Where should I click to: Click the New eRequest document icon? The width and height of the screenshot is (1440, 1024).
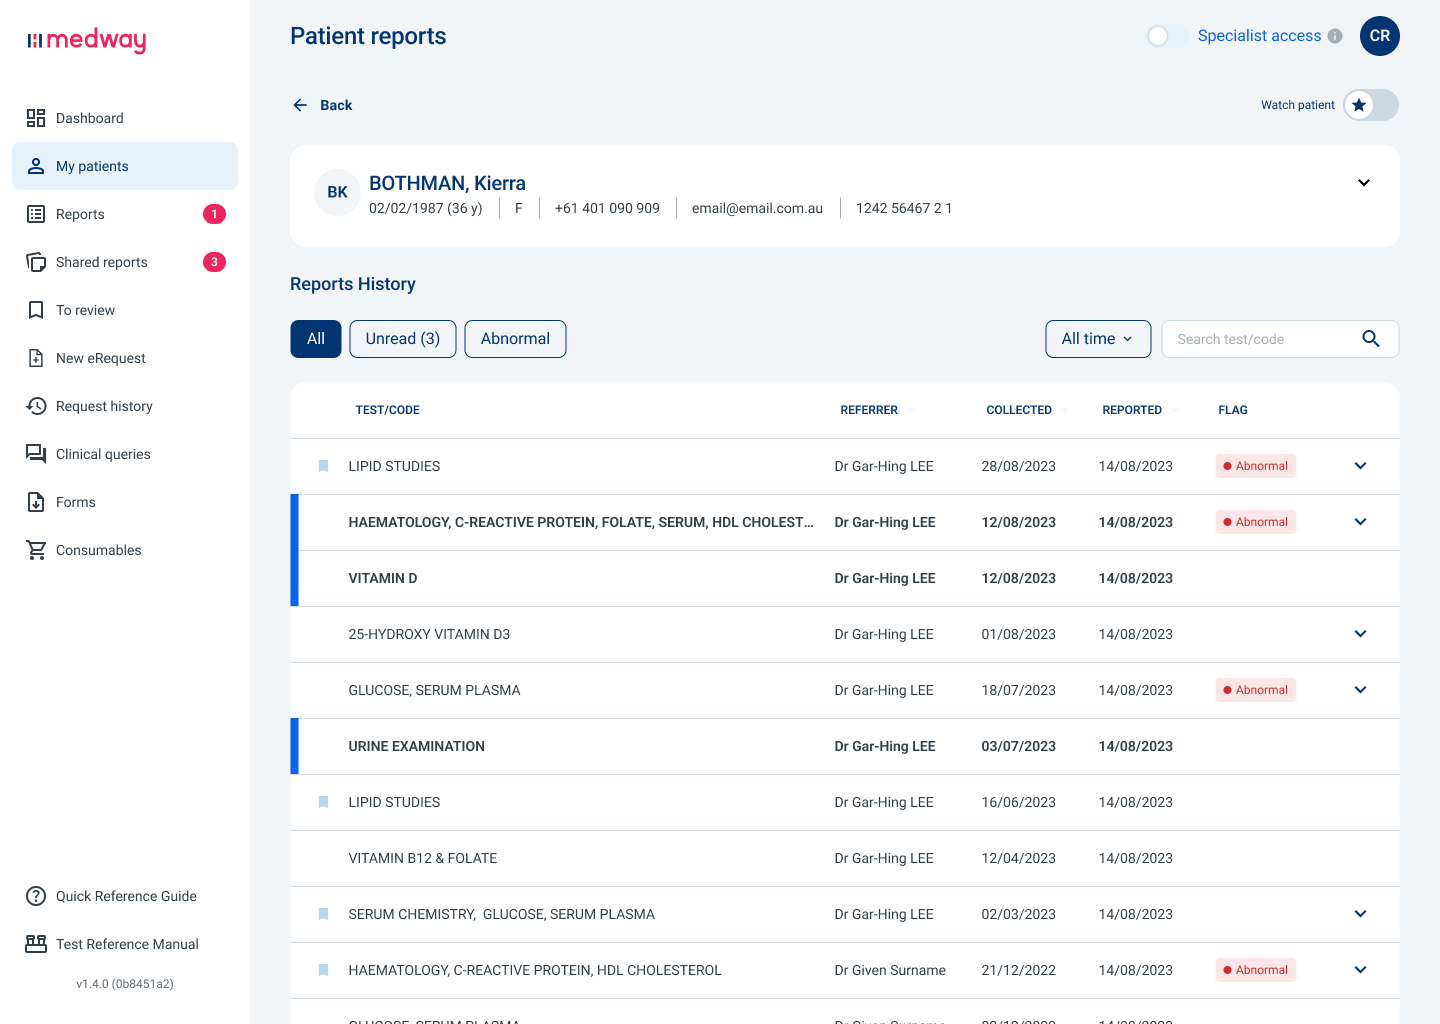click(36, 358)
